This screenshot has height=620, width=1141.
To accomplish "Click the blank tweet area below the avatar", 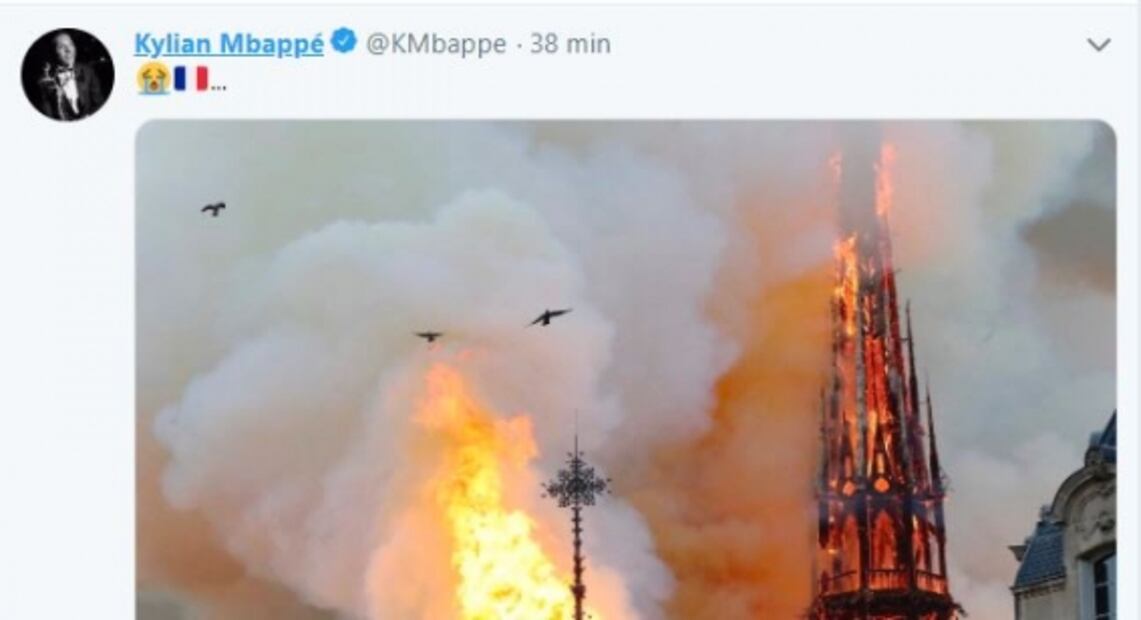I will (68, 364).
